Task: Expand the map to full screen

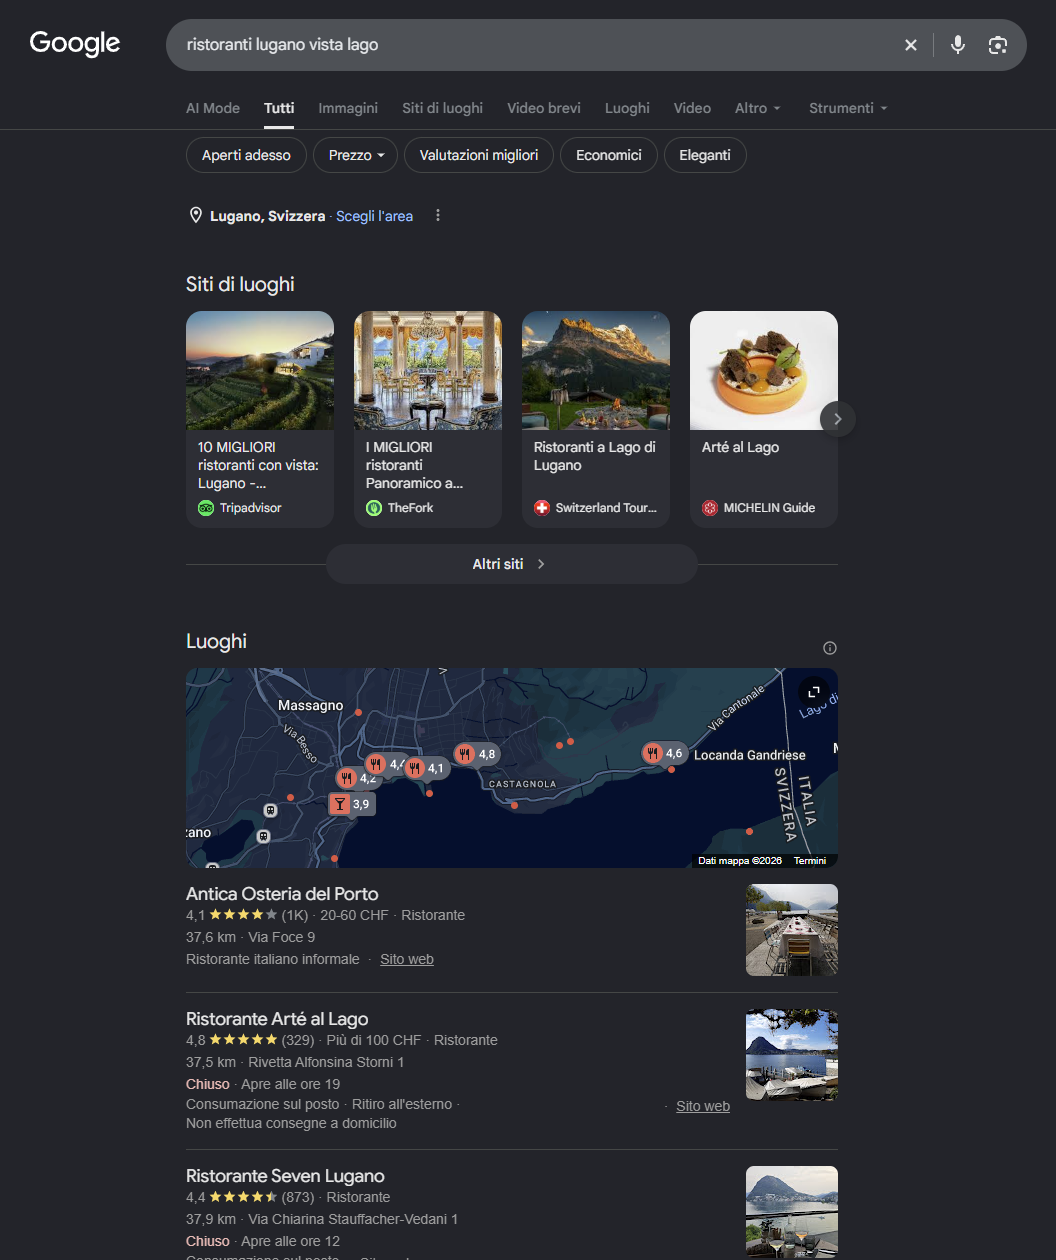Action: [814, 692]
